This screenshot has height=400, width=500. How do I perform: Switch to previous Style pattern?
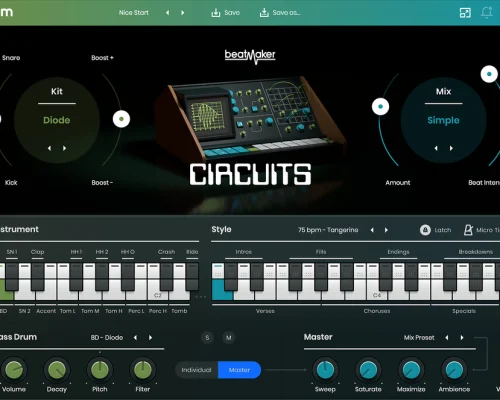pos(372,230)
